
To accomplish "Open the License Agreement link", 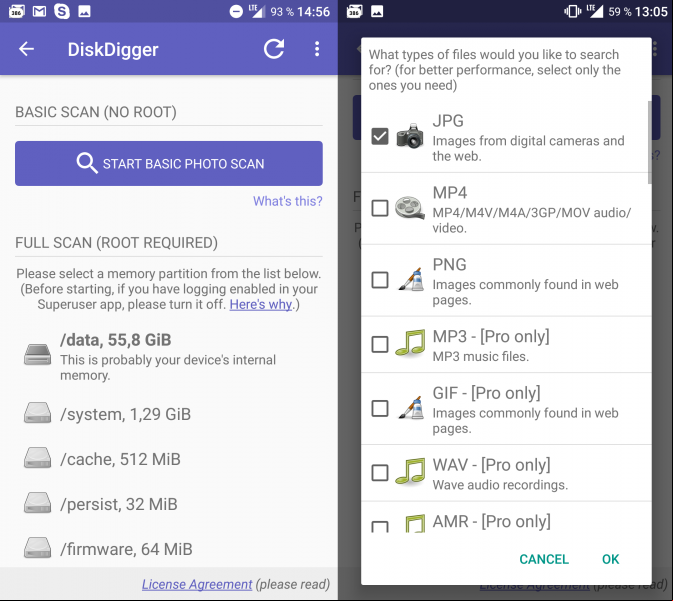I will pos(197,584).
